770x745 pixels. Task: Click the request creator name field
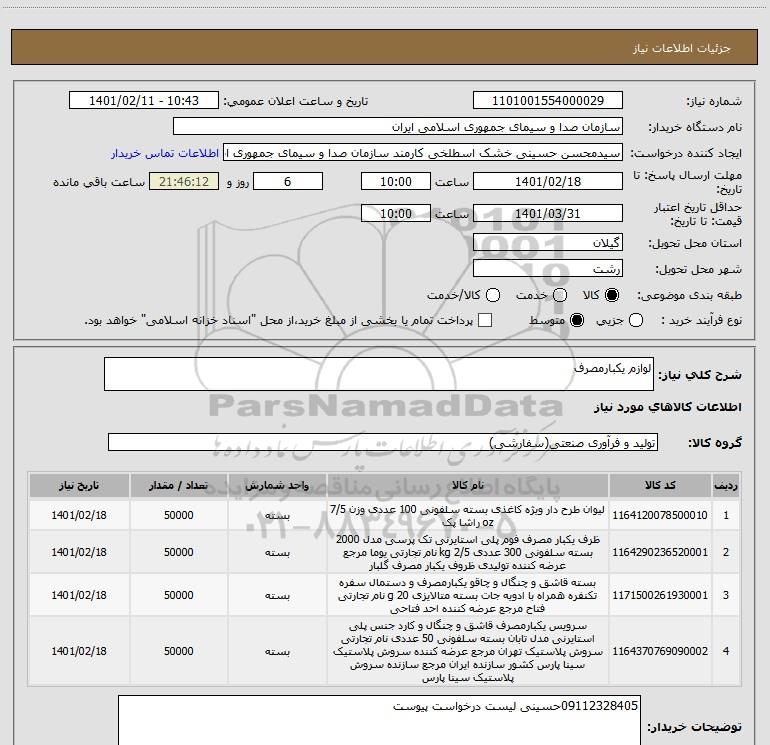tap(423, 153)
